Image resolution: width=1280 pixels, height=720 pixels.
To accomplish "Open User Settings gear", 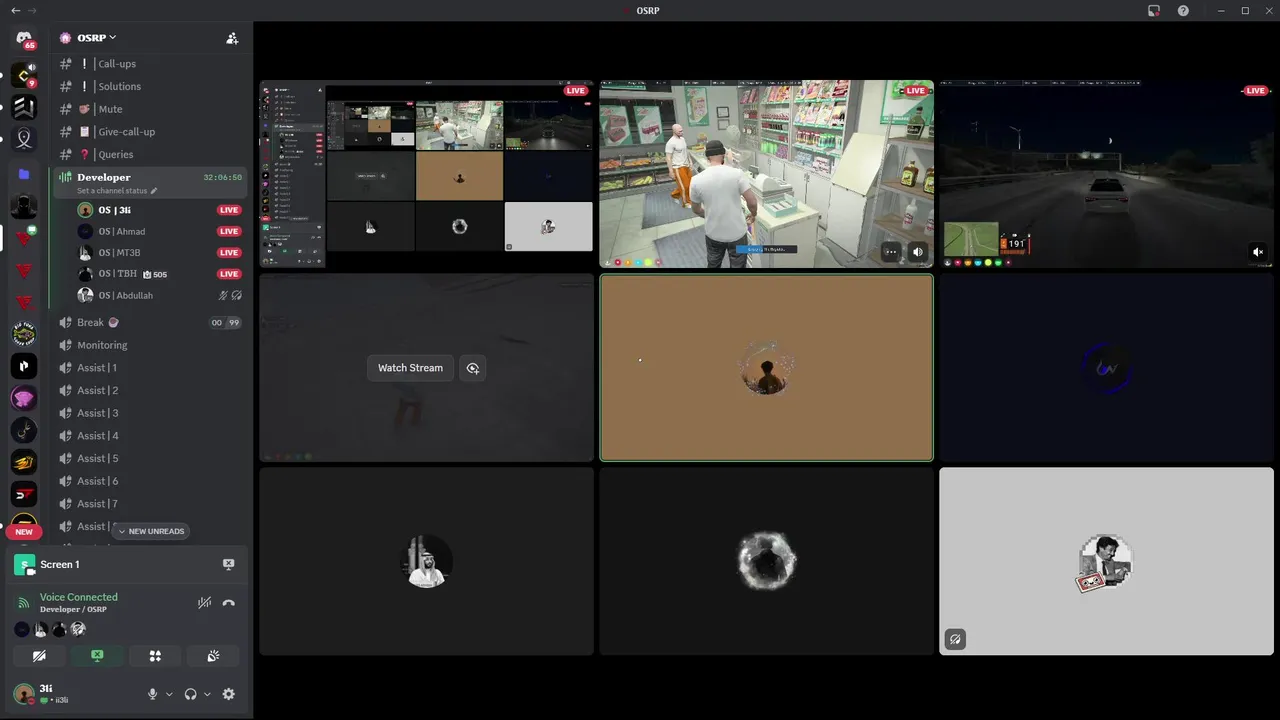I will [x=228, y=694].
